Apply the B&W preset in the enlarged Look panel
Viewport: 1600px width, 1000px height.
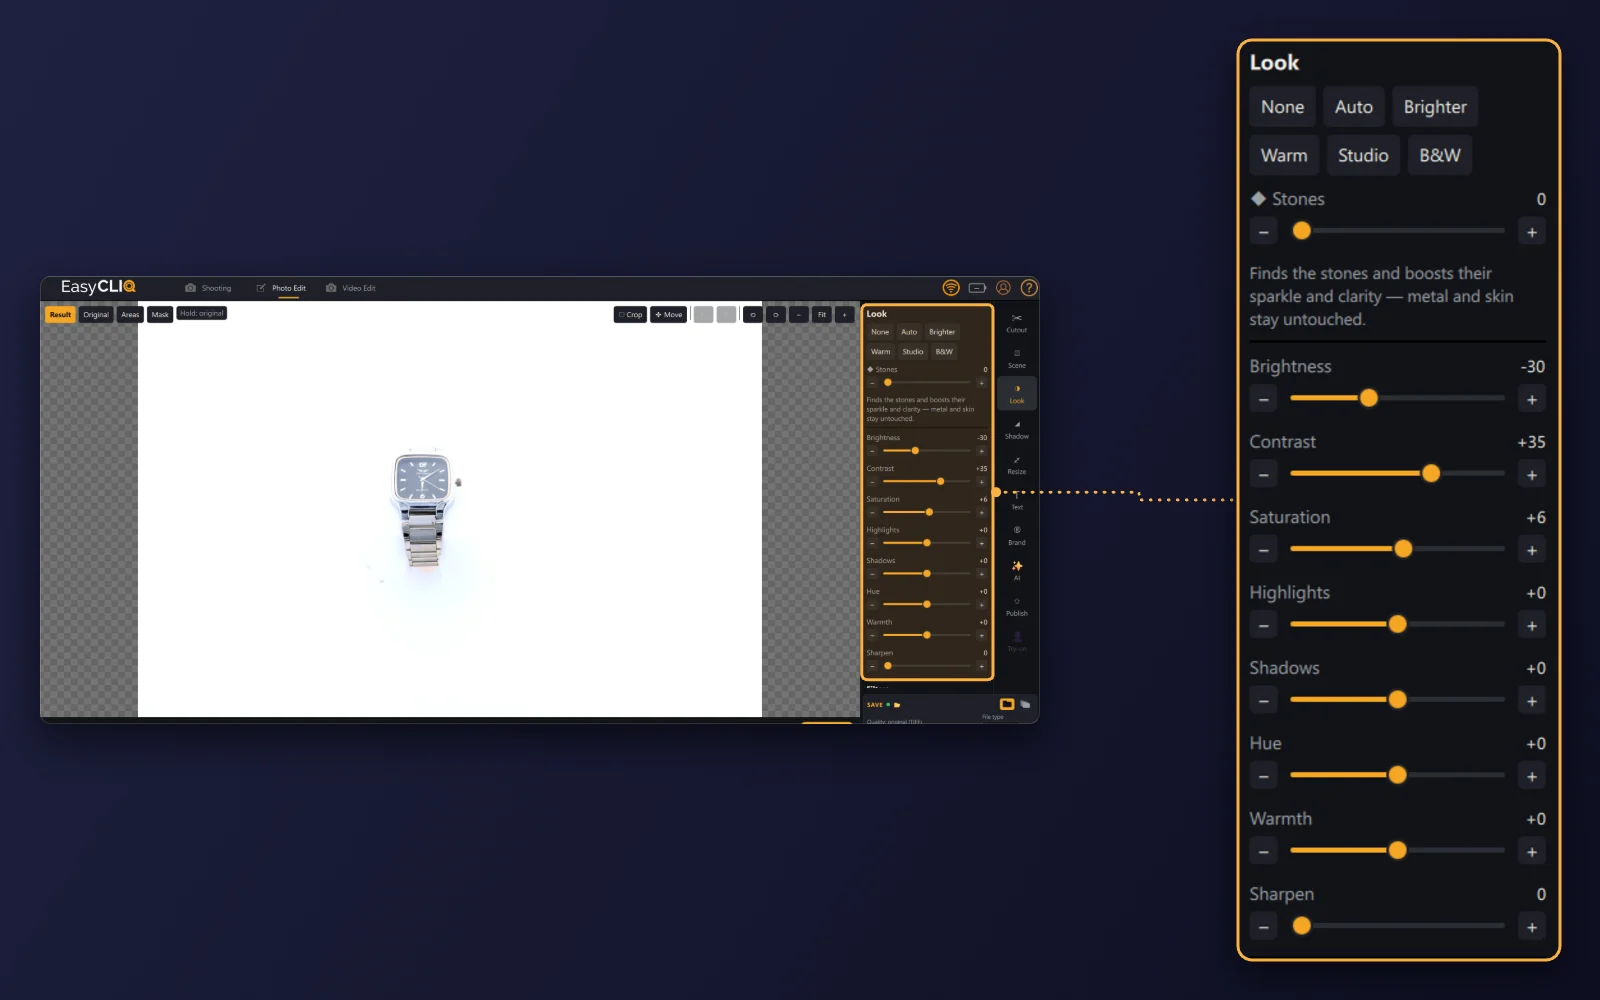1440,155
